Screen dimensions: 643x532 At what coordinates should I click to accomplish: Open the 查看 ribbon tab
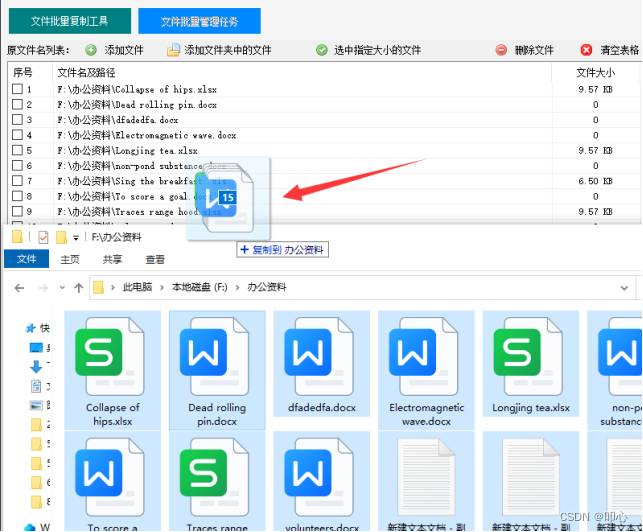[155, 259]
